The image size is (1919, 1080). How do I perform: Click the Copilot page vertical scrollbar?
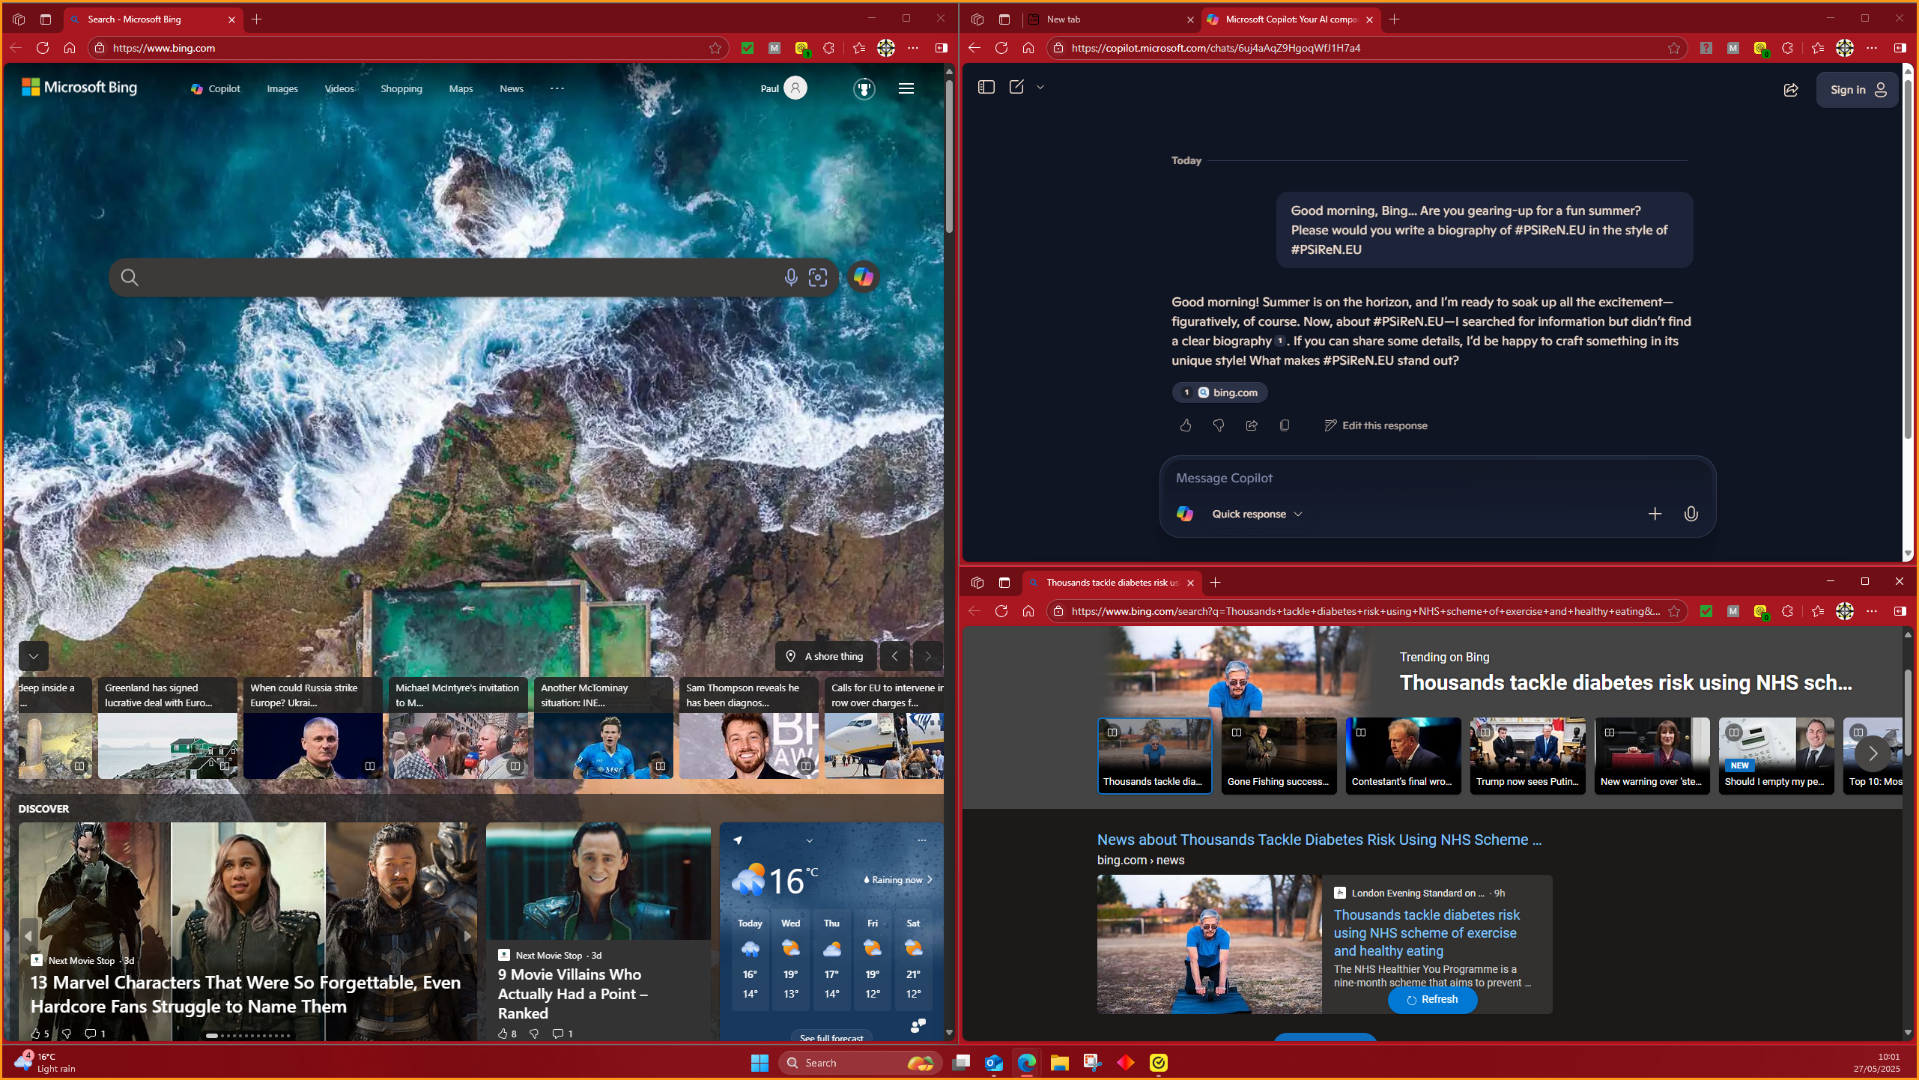tap(1907, 260)
